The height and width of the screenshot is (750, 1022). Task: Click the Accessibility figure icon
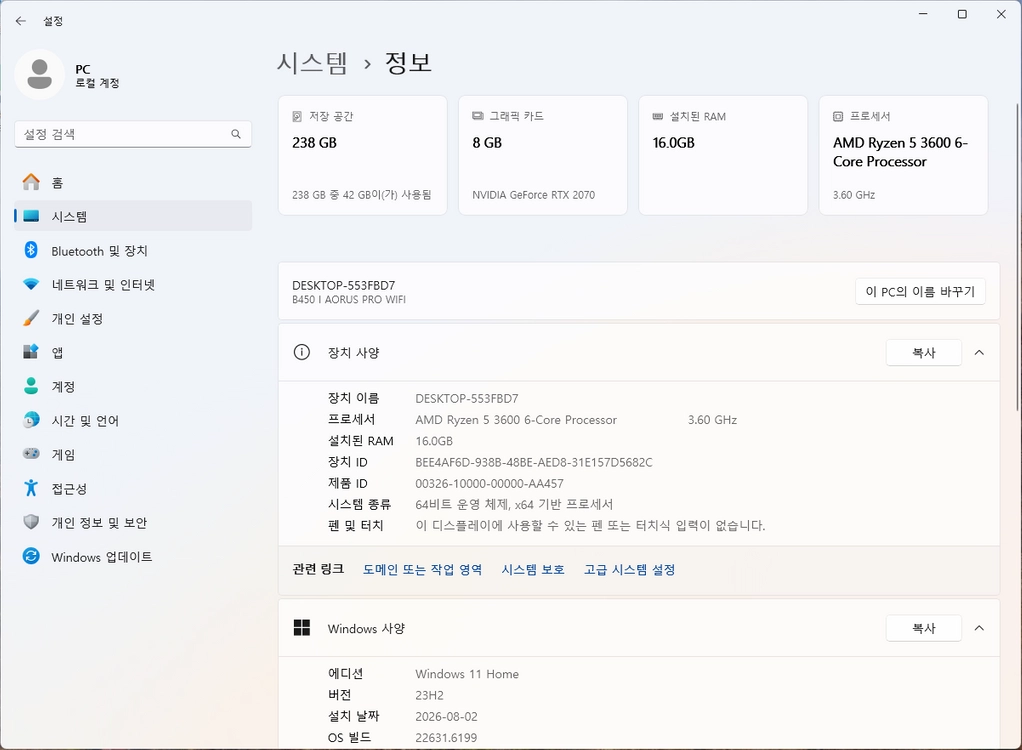[31, 488]
